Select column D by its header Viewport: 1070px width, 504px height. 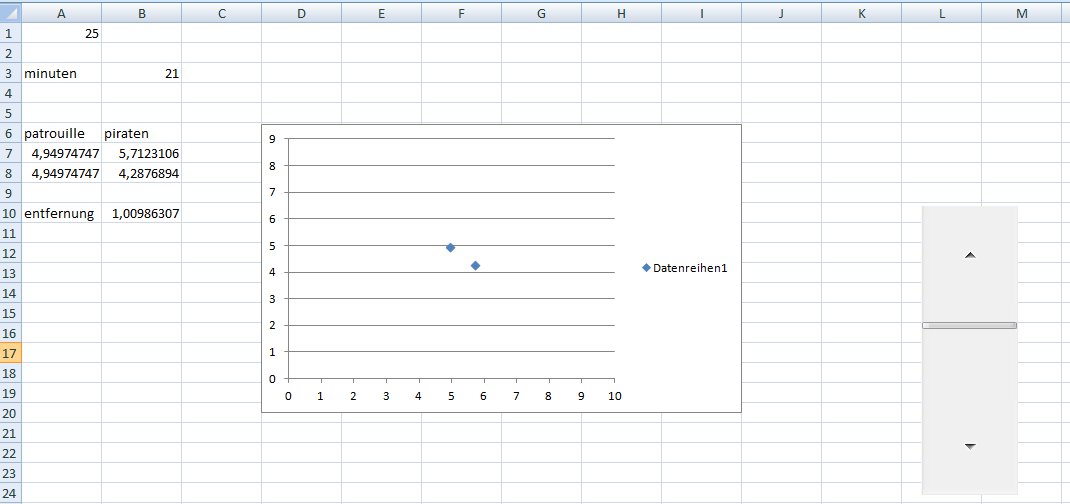coord(301,13)
